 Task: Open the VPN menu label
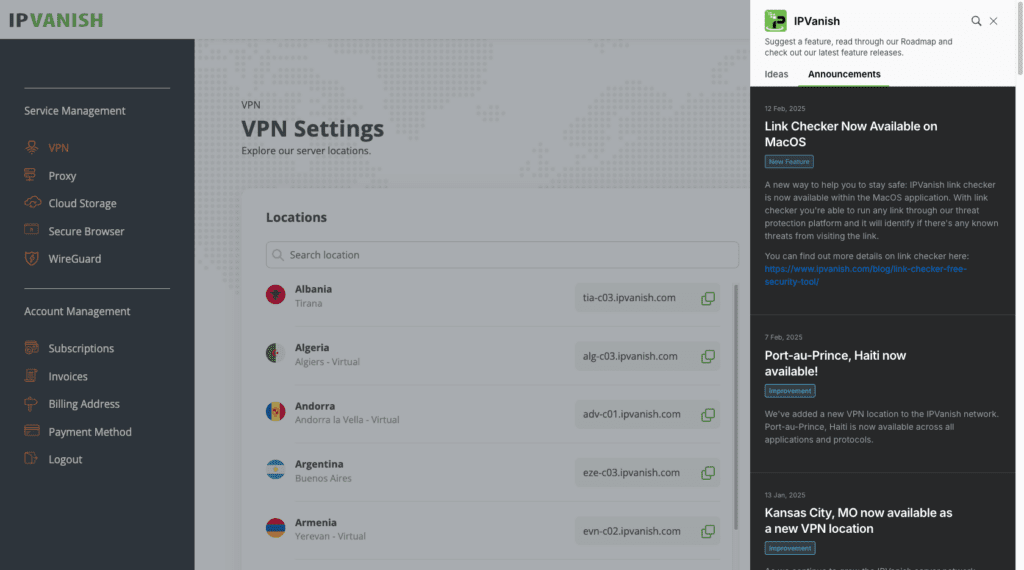[58, 148]
